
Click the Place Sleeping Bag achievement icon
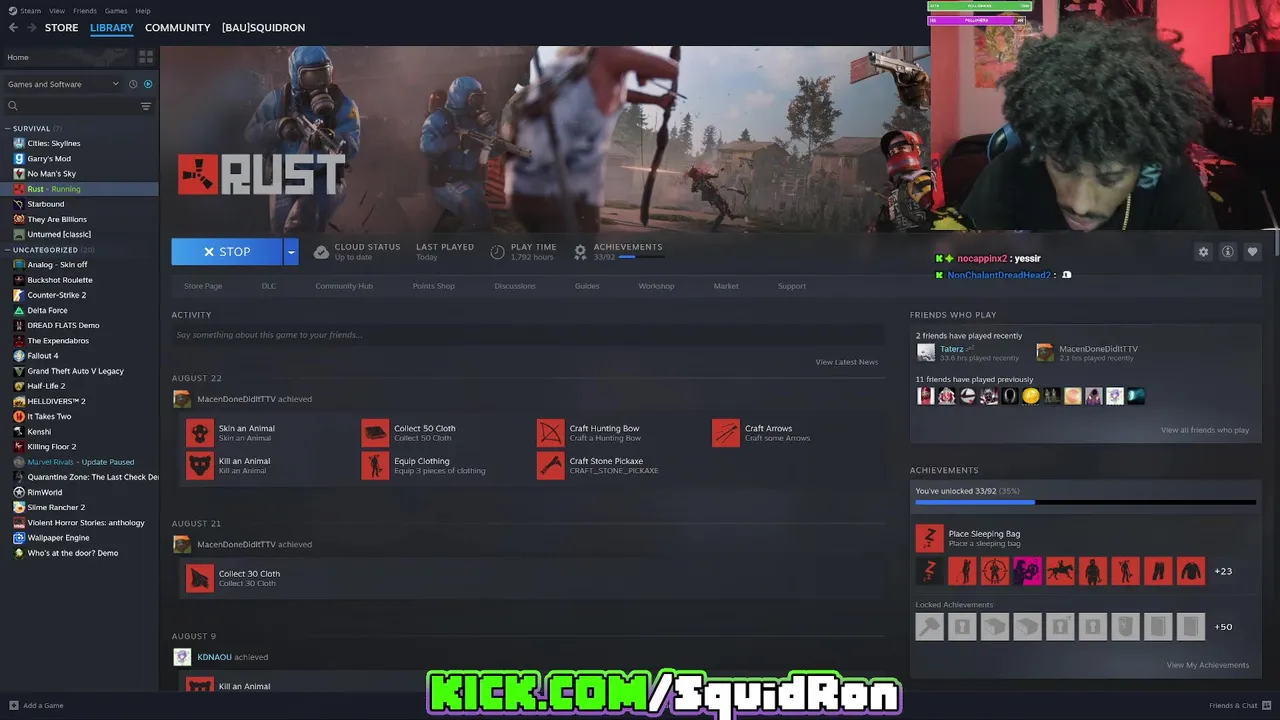click(929, 538)
